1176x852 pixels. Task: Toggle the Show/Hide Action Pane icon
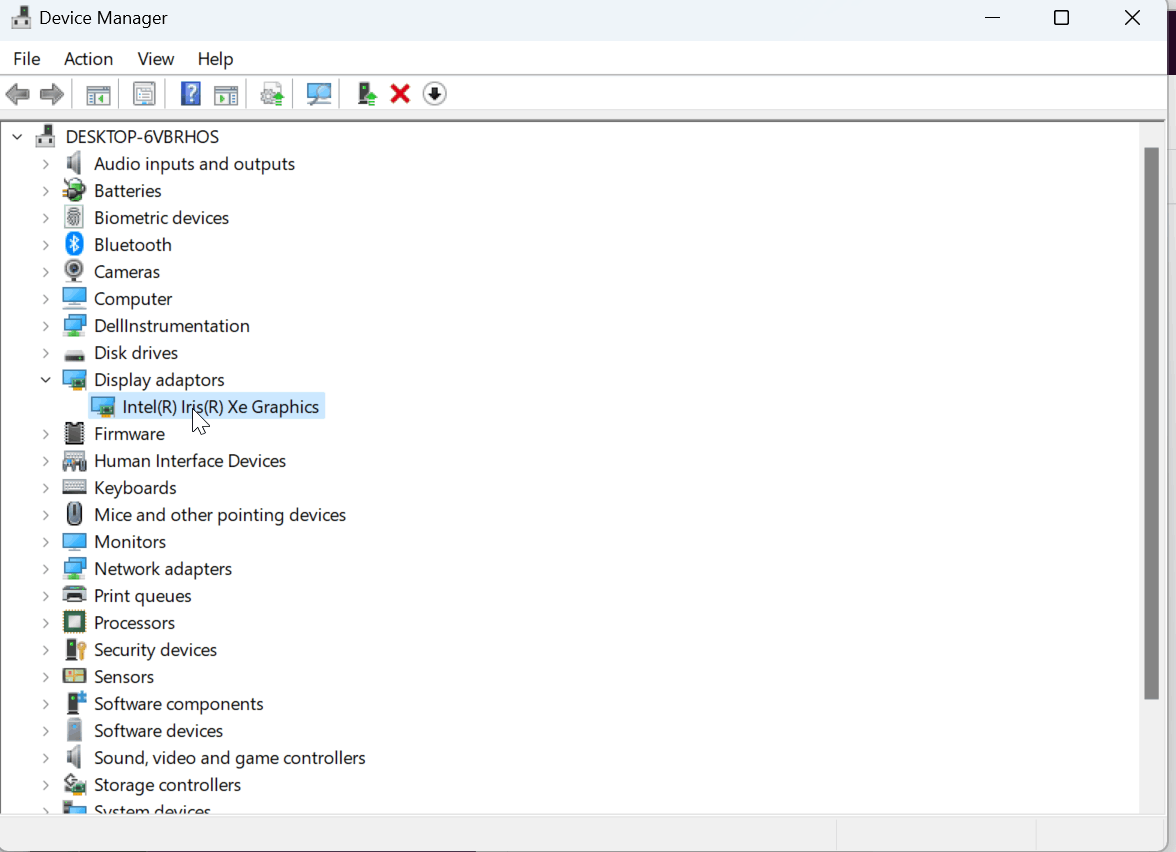[226, 94]
